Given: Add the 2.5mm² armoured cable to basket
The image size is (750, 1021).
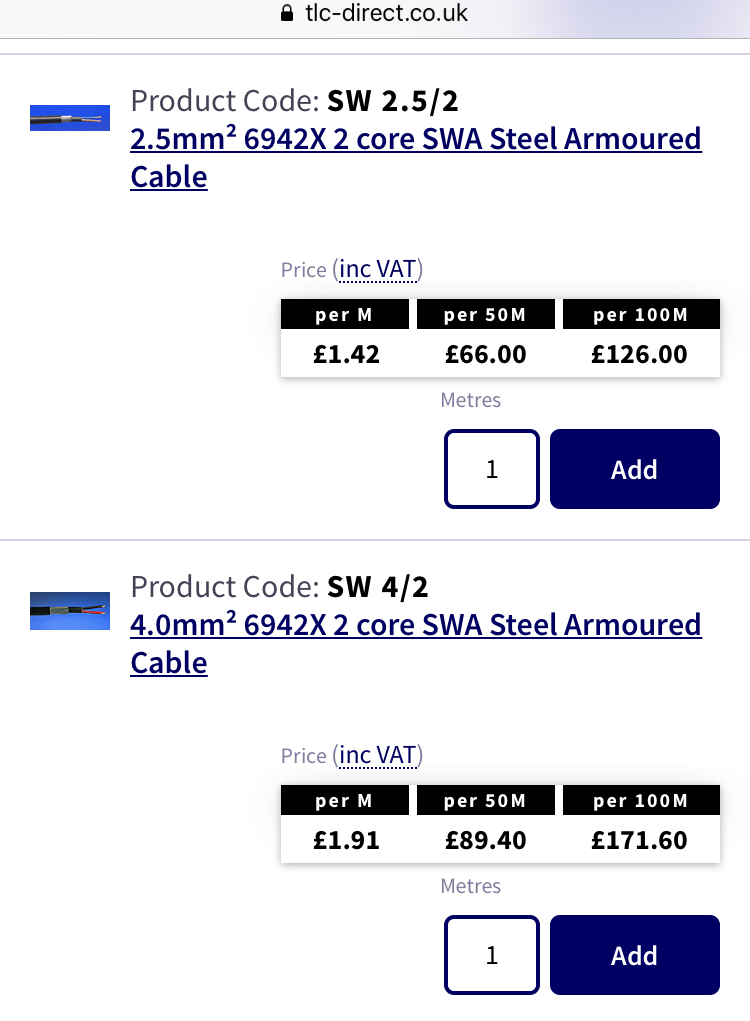Looking at the screenshot, I should 634,469.
